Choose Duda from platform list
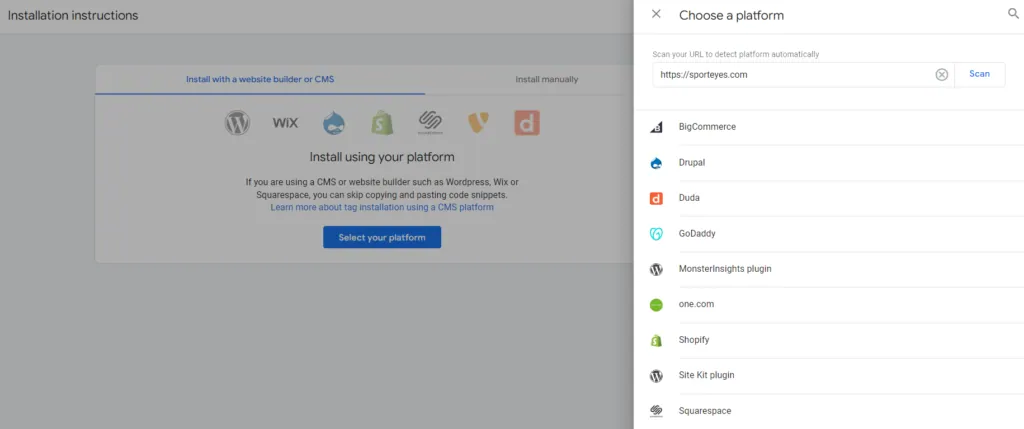Viewport: 1024px width, 429px height. [x=689, y=198]
